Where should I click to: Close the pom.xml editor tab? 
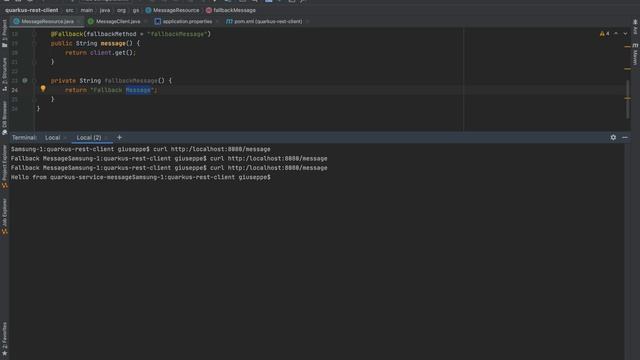pos(307,21)
